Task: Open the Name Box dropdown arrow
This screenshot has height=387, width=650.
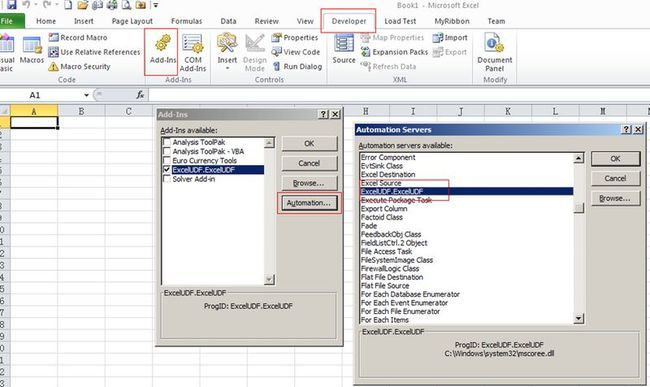Action: click(86, 95)
